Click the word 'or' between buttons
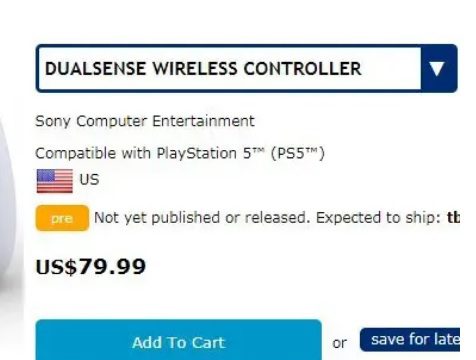The height and width of the screenshot is (360, 476). click(340, 343)
